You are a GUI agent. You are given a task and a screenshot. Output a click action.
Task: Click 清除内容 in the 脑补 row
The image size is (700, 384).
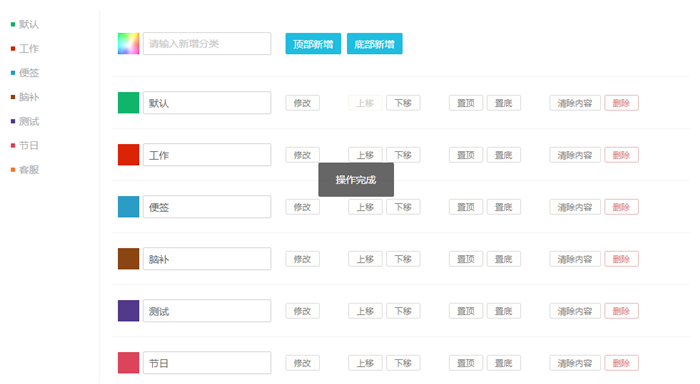coord(575,259)
